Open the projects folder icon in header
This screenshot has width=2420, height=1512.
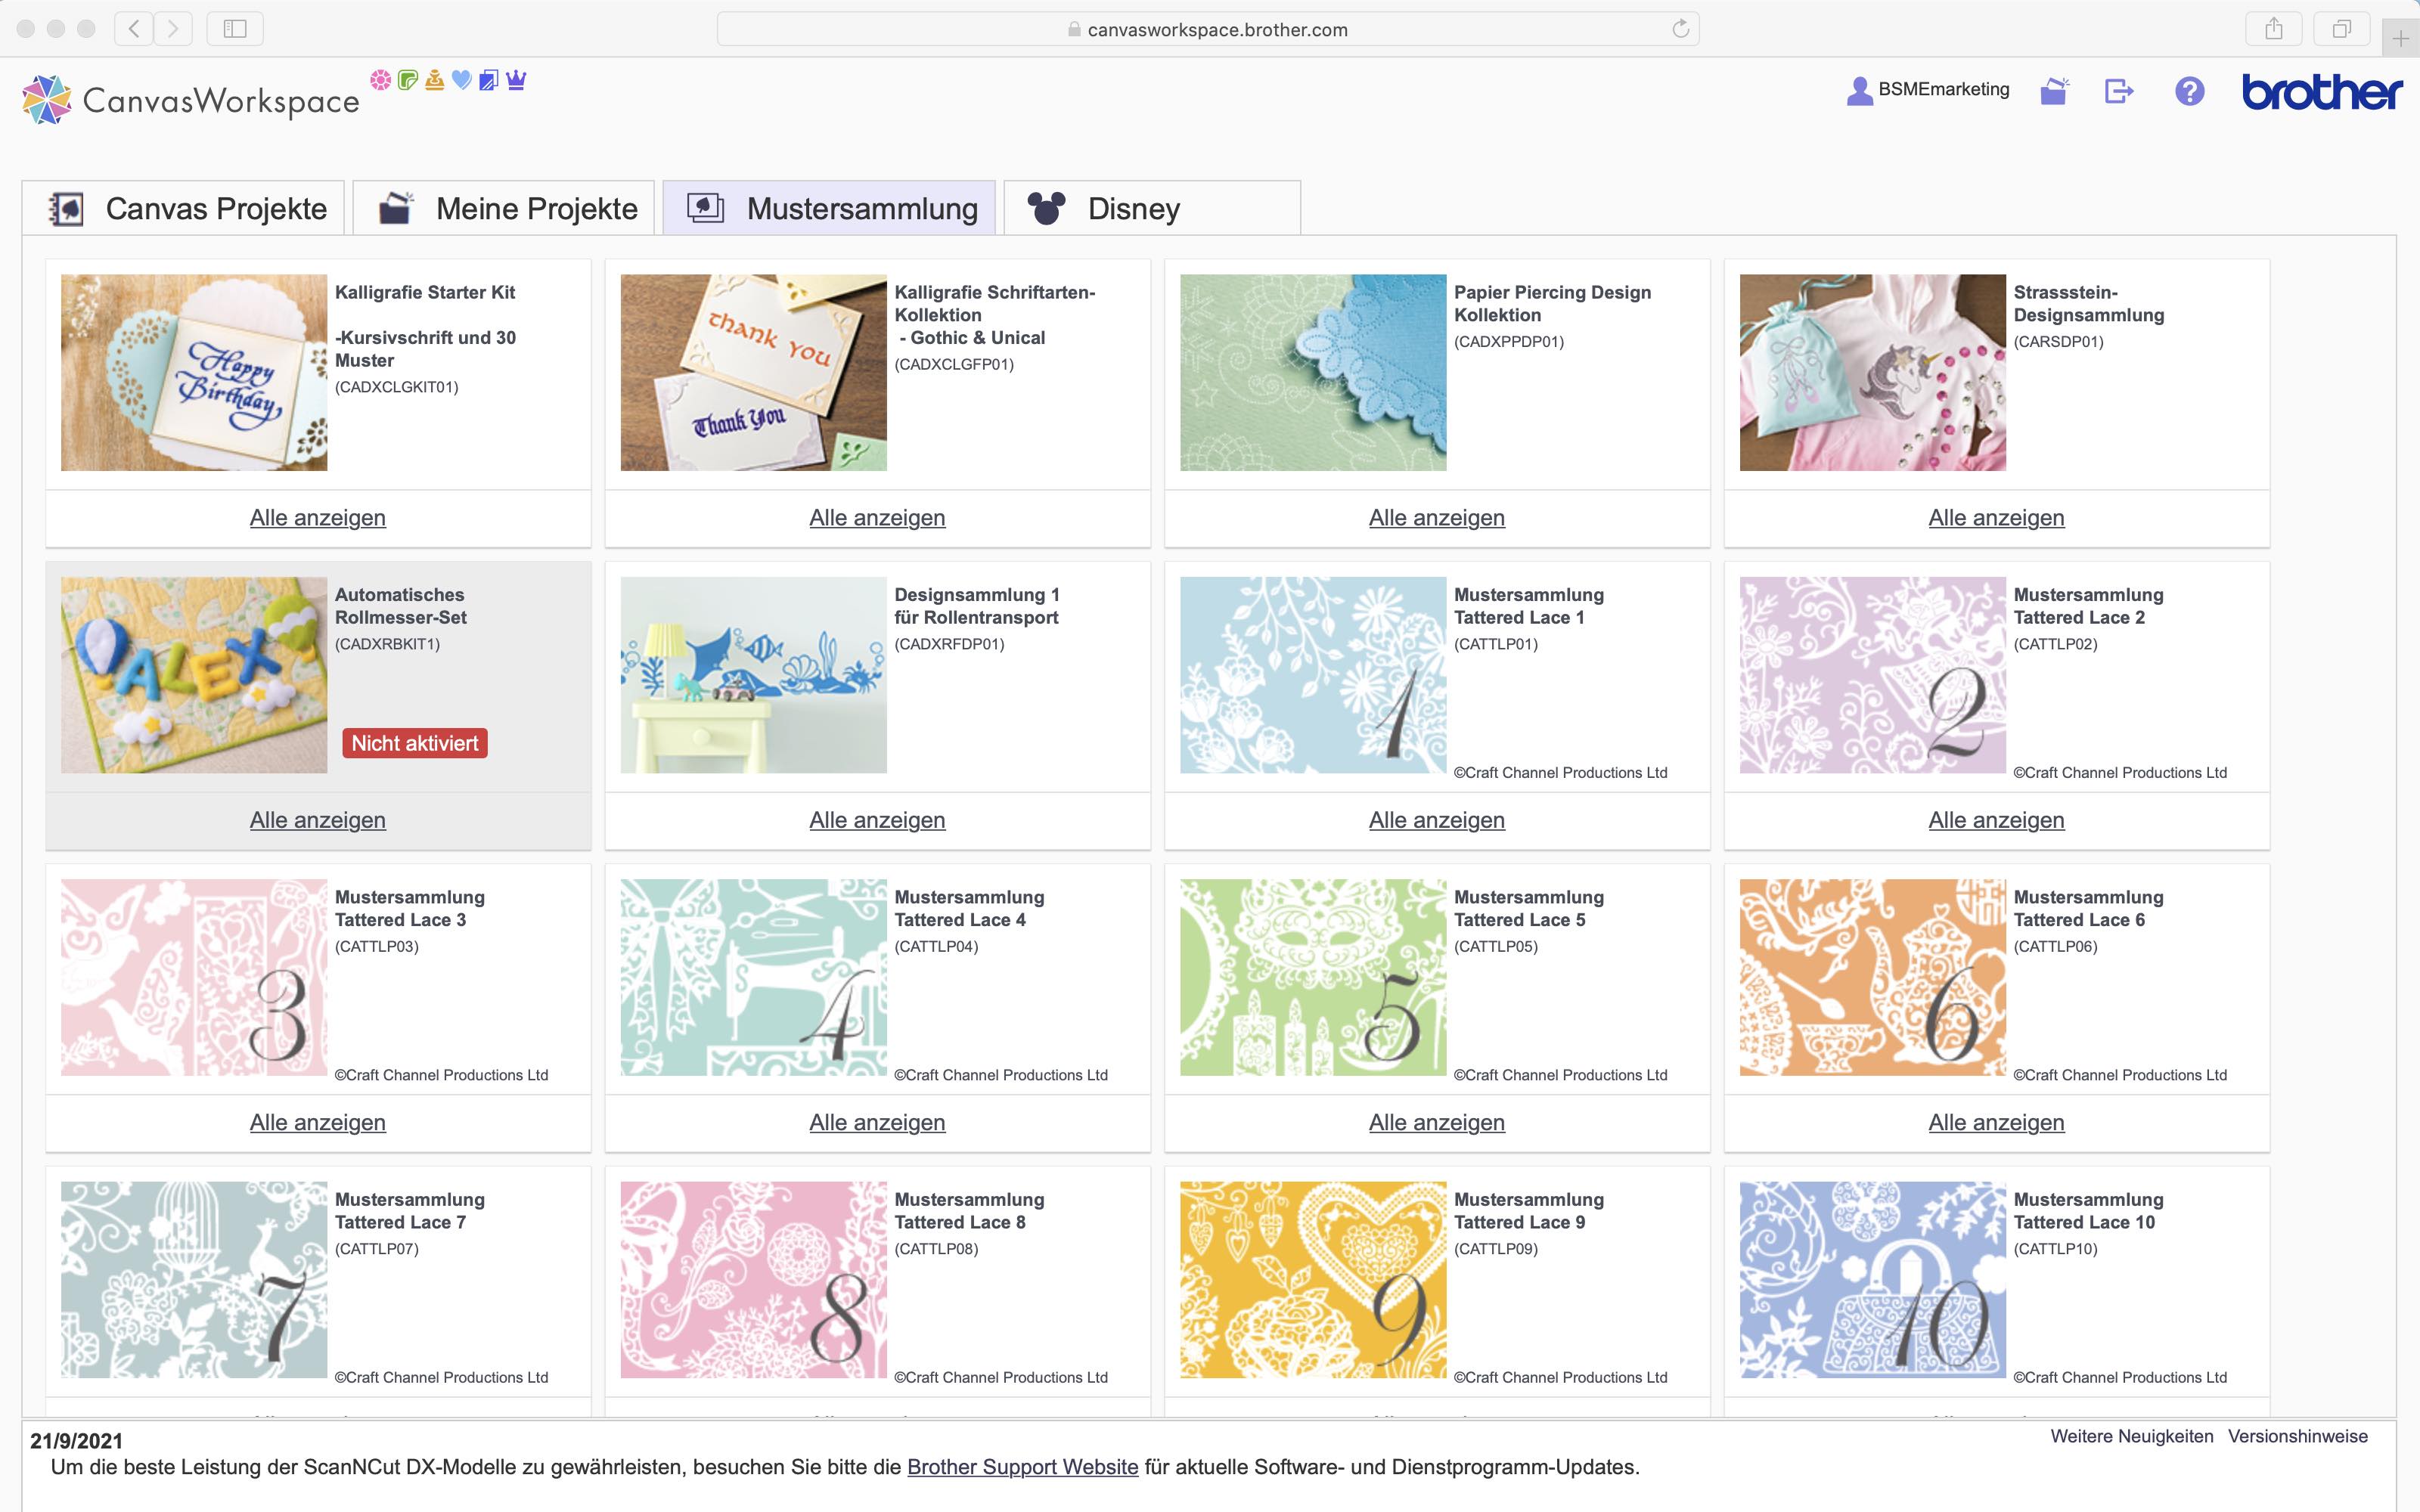point(2054,91)
